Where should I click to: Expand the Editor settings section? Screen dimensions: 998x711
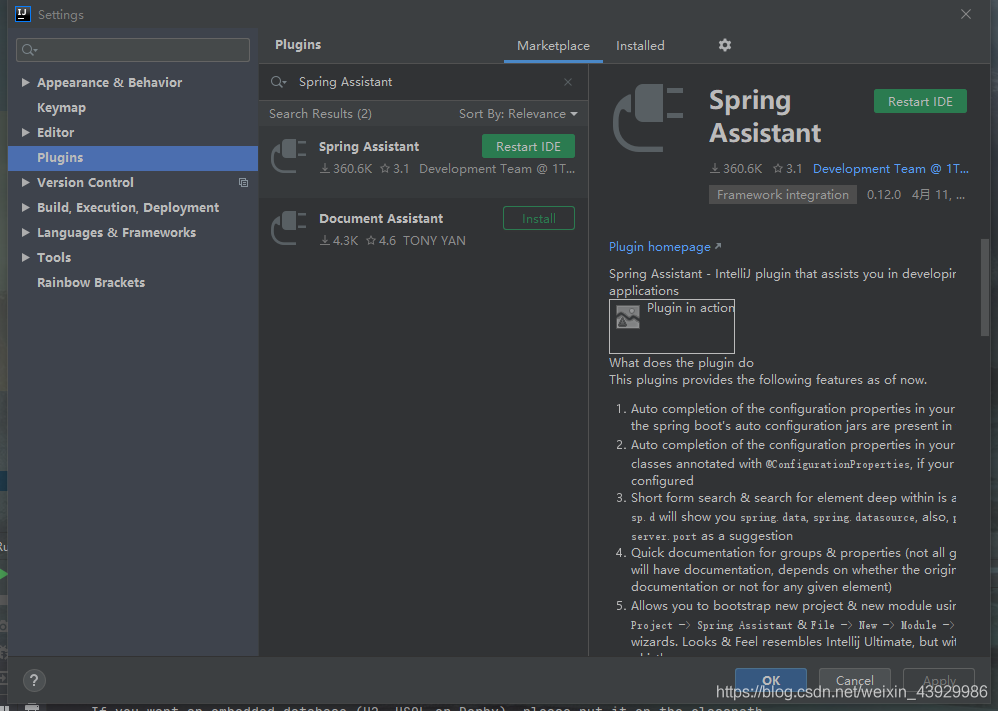click(25, 132)
